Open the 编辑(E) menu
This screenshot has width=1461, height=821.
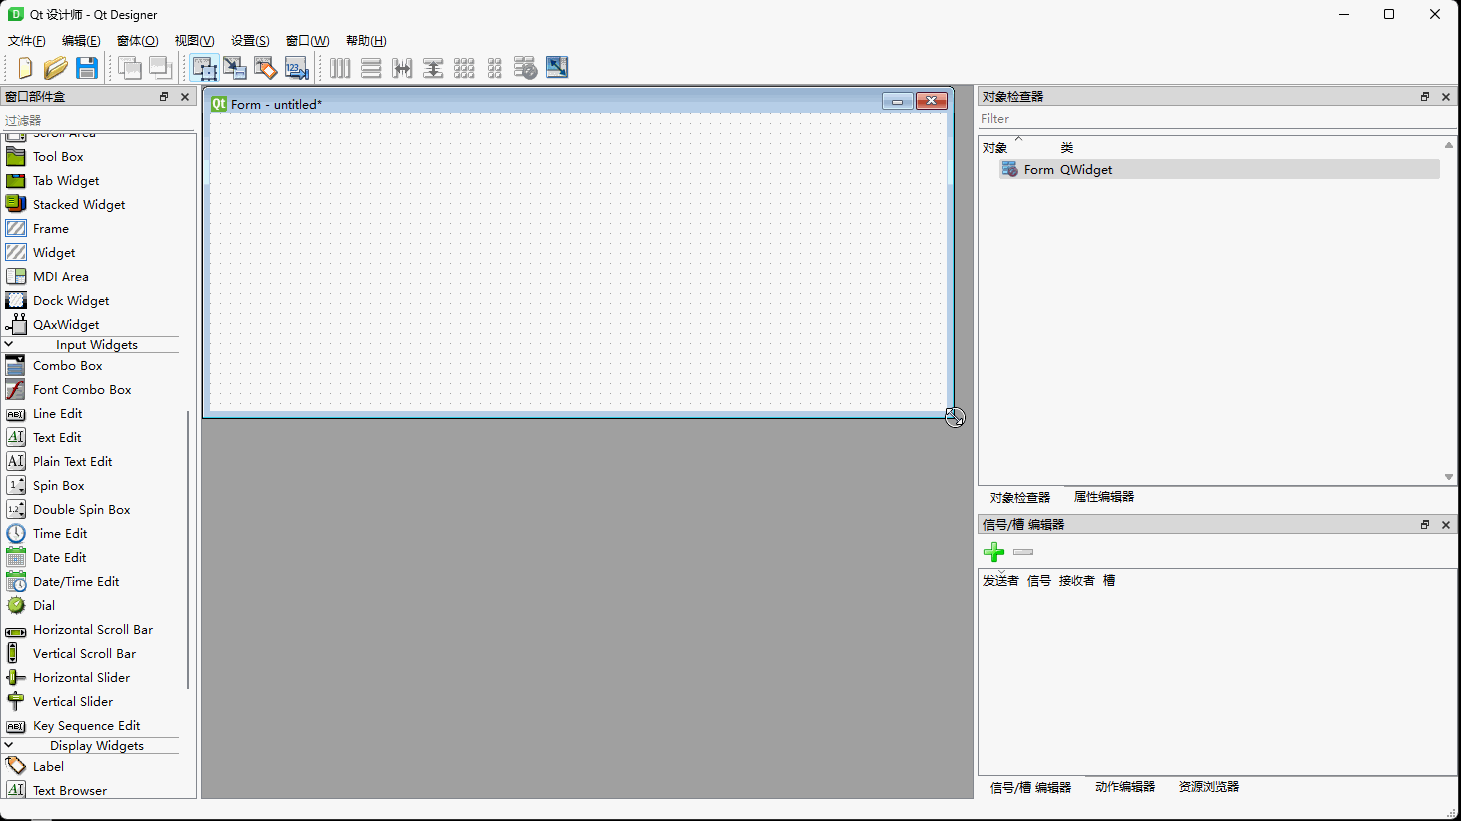point(81,41)
